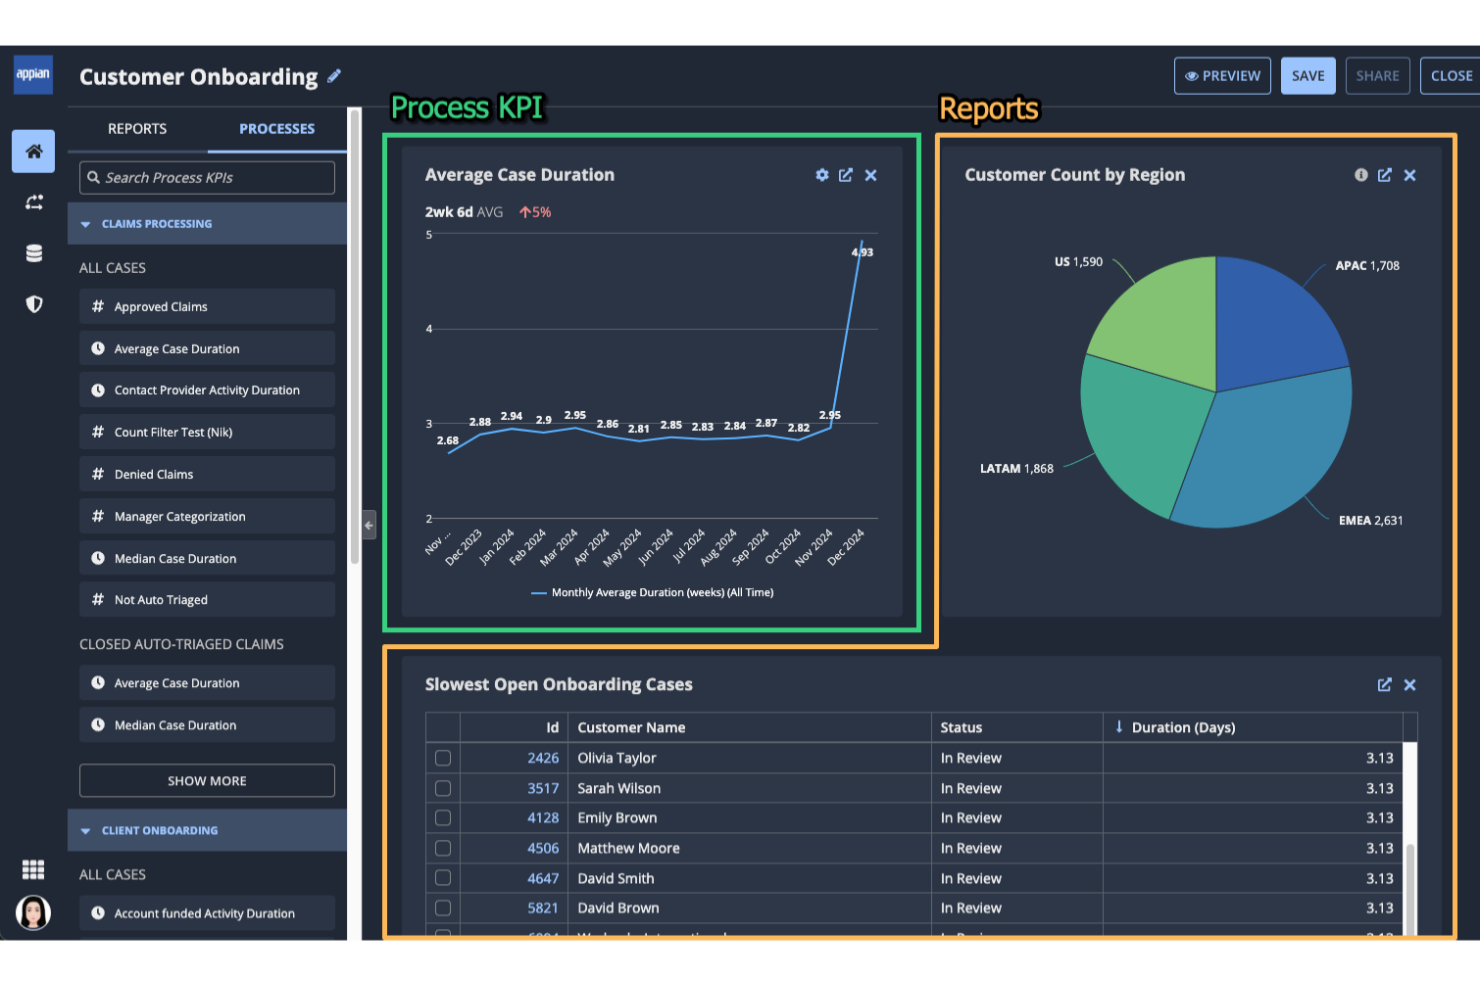
Task: Select Average Case Duration under All Cases
Action: [x=207, y=349]
